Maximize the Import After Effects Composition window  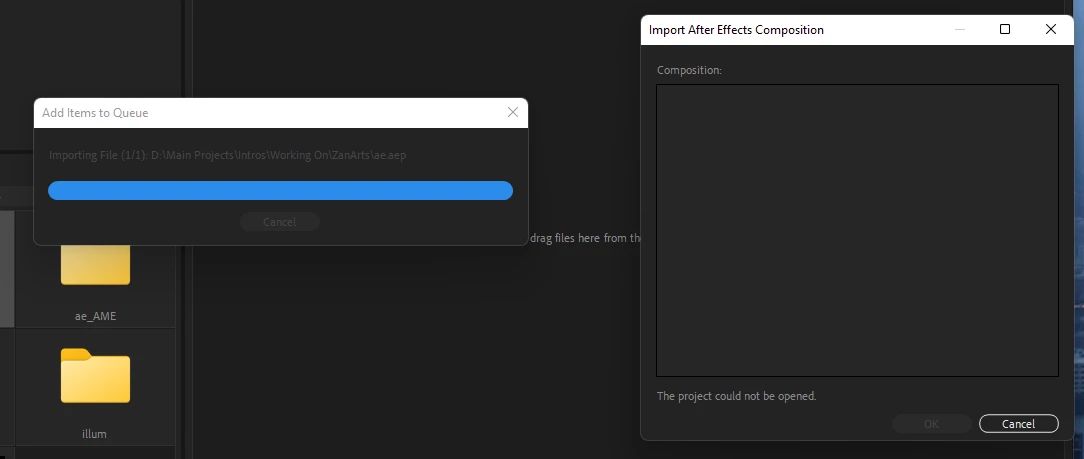pos(1005,29)
